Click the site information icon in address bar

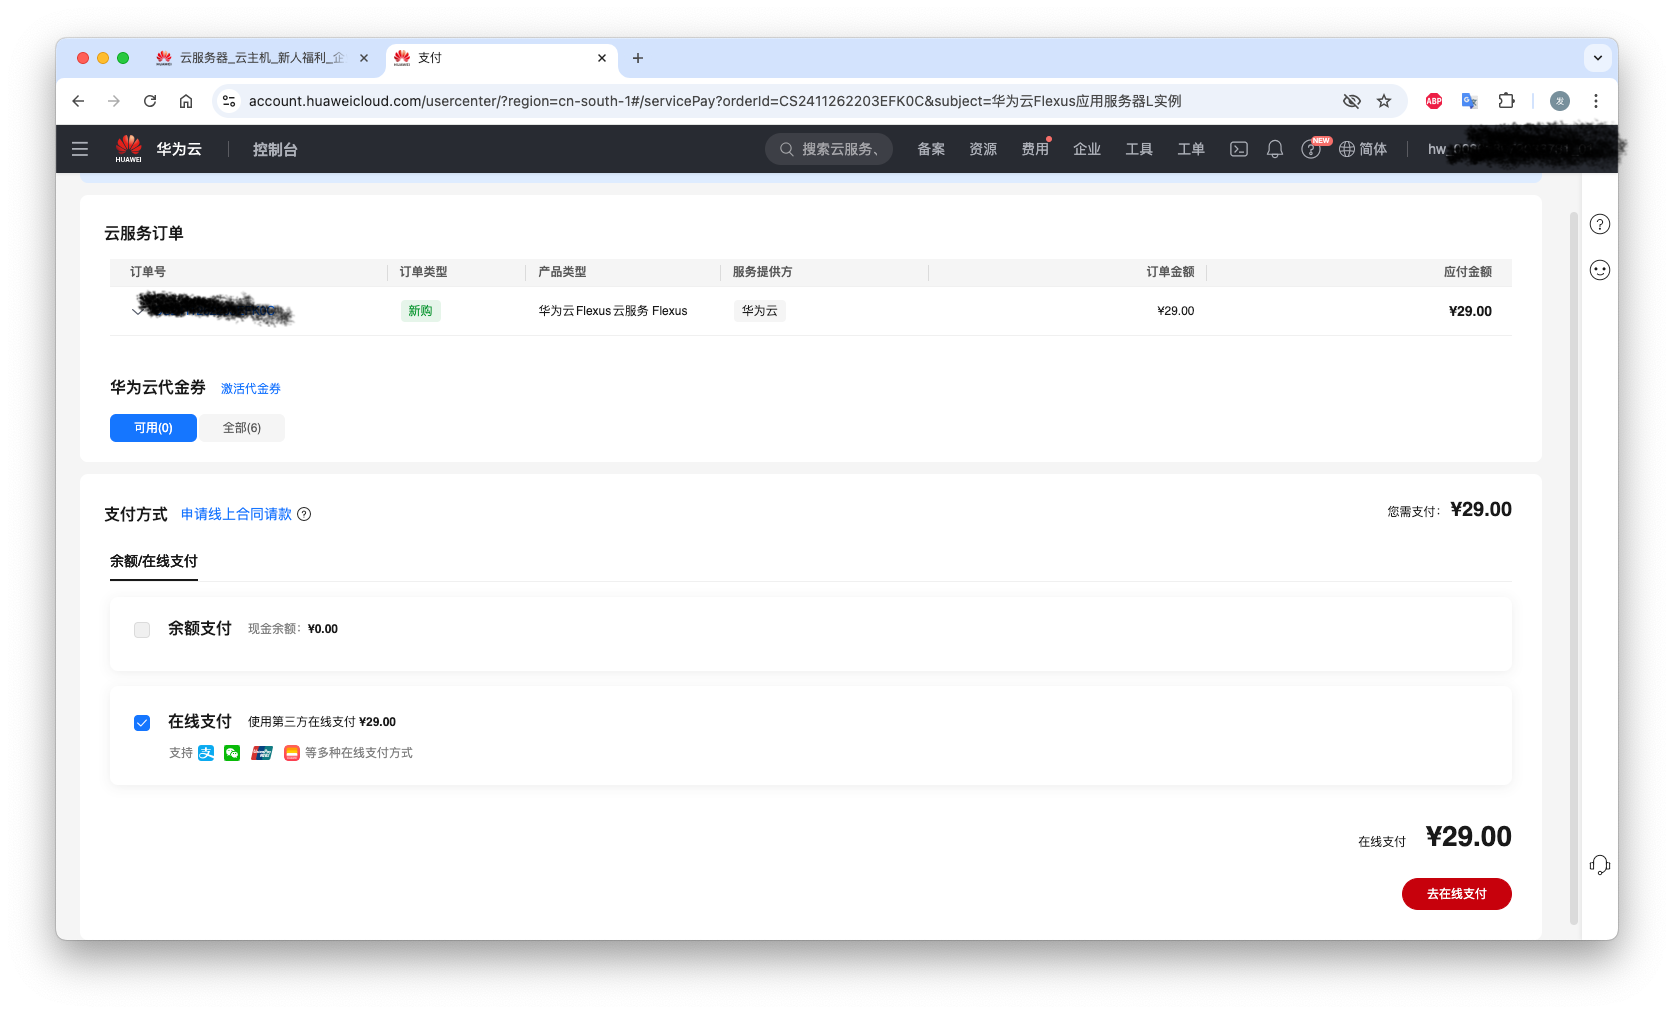pos(229,101)
